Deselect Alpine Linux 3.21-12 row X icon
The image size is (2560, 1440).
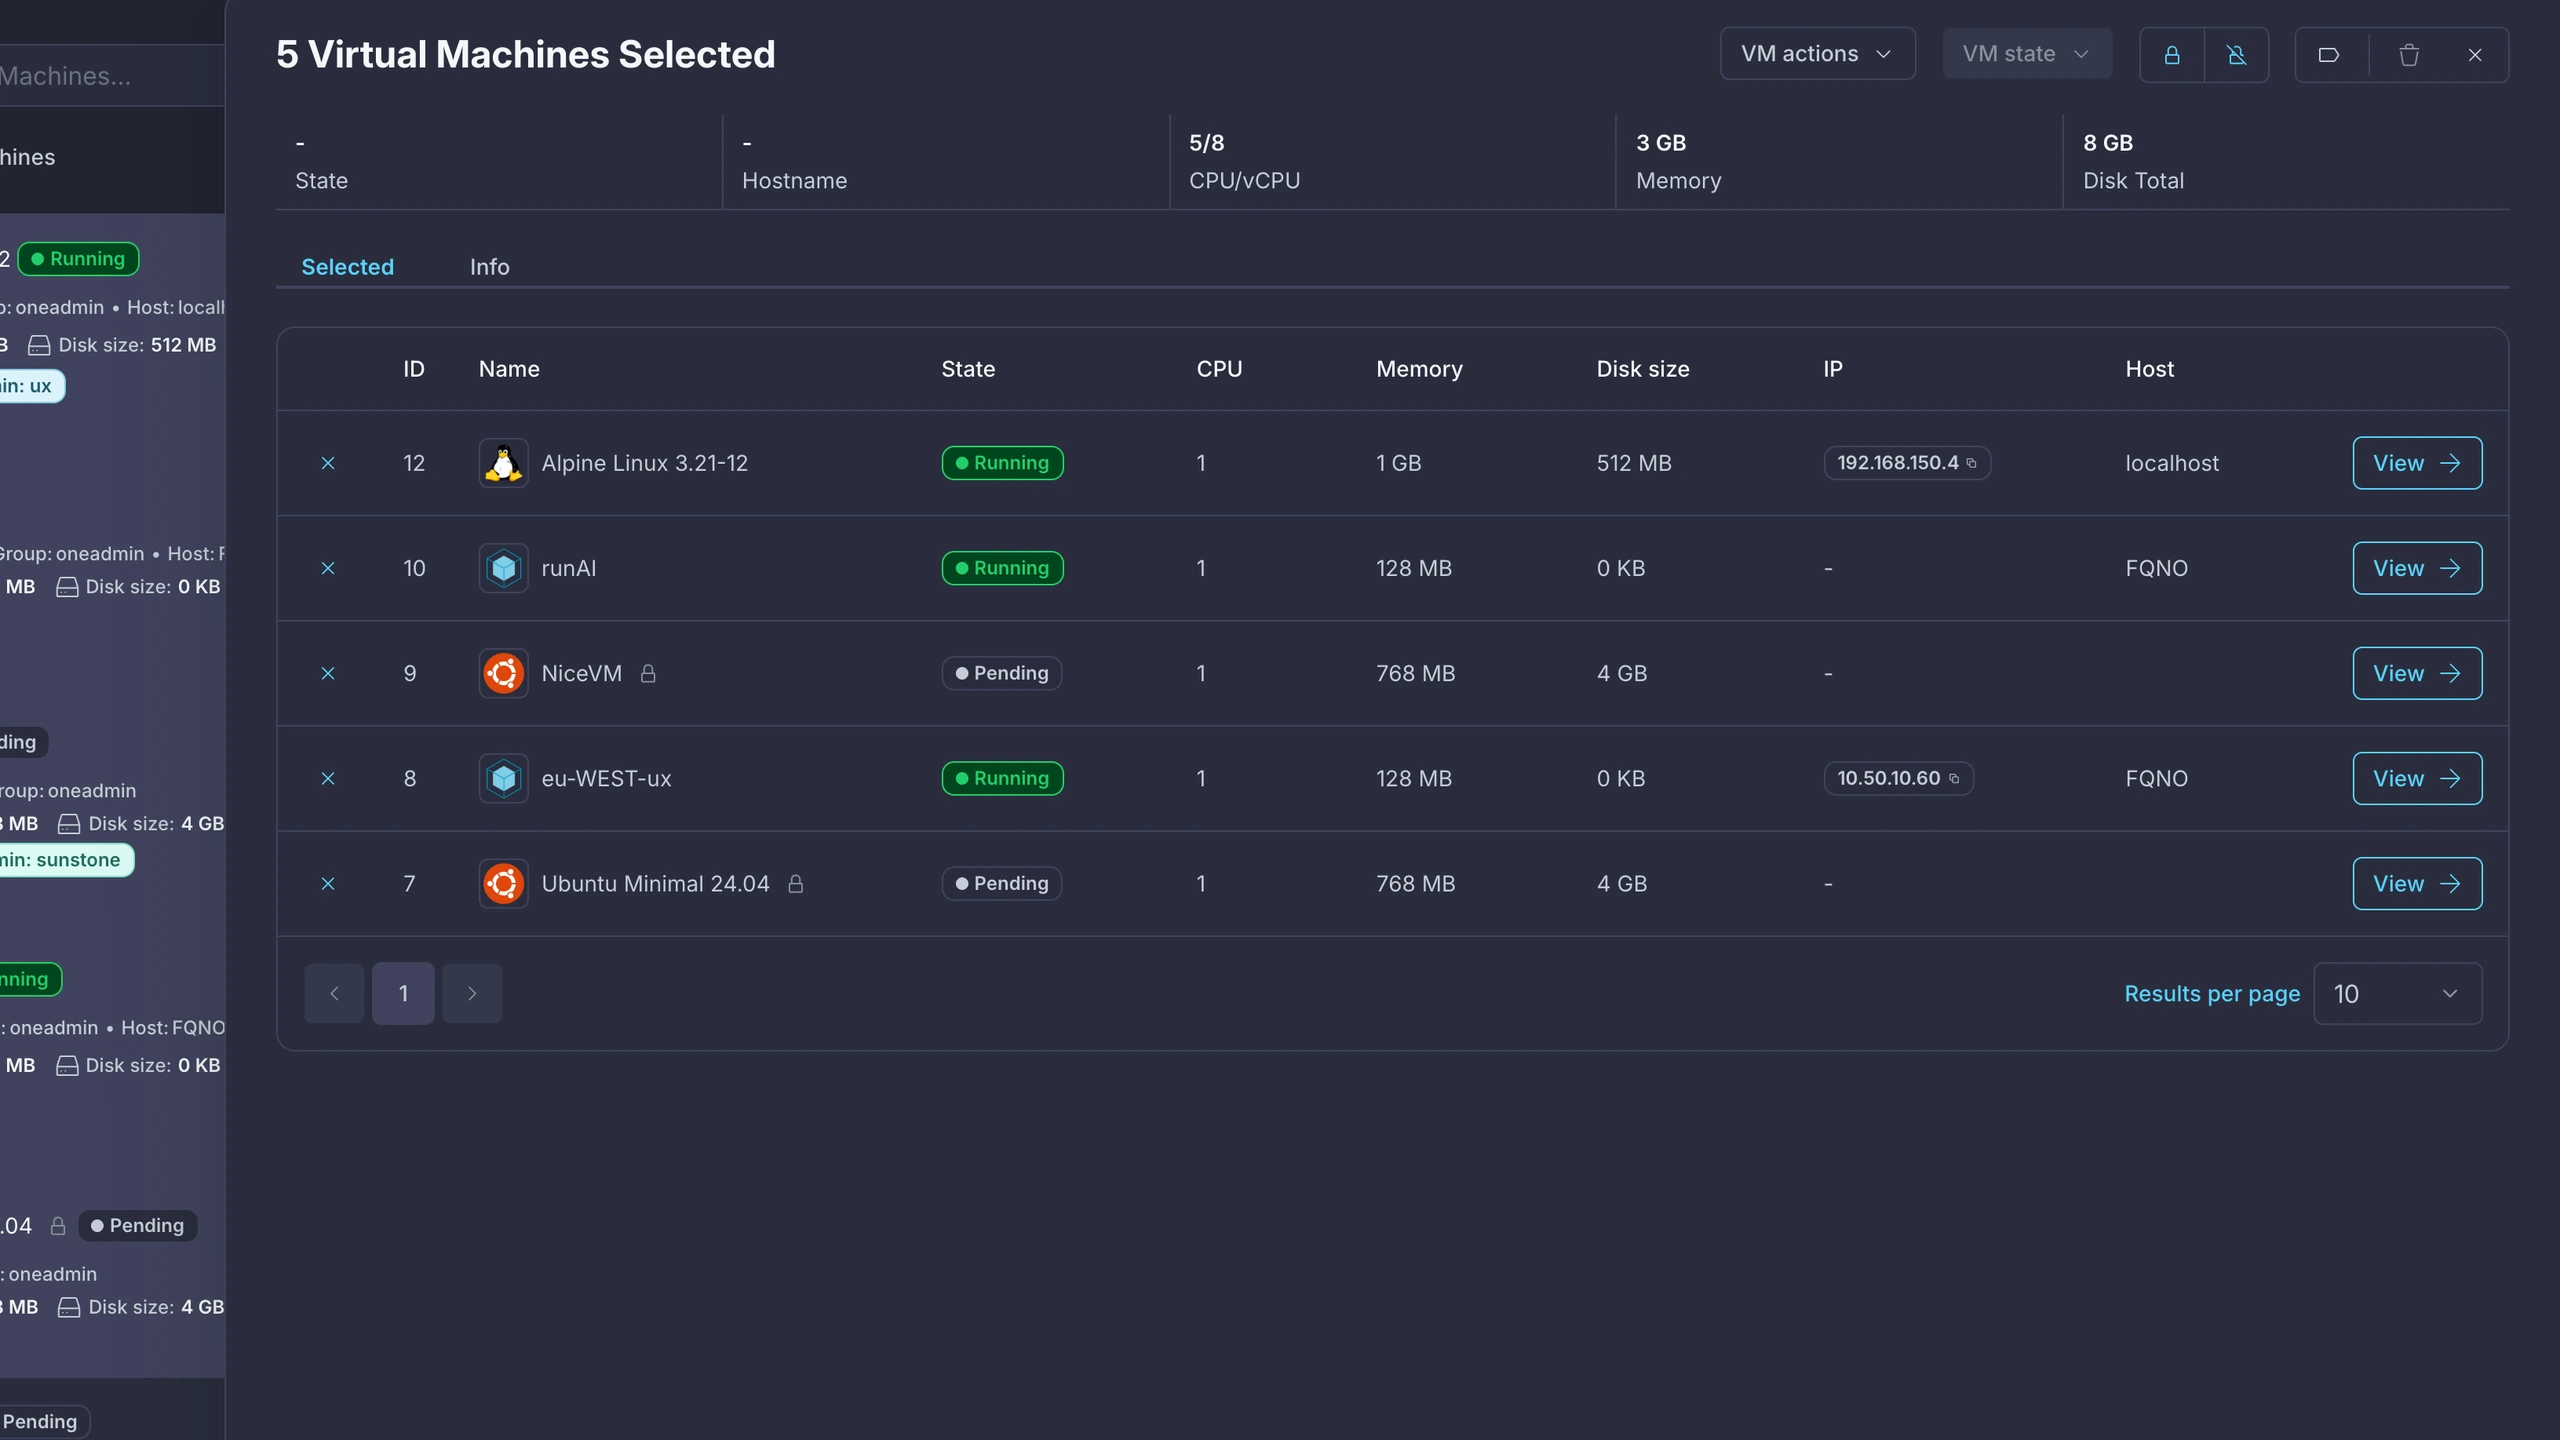tap(328, 463)
